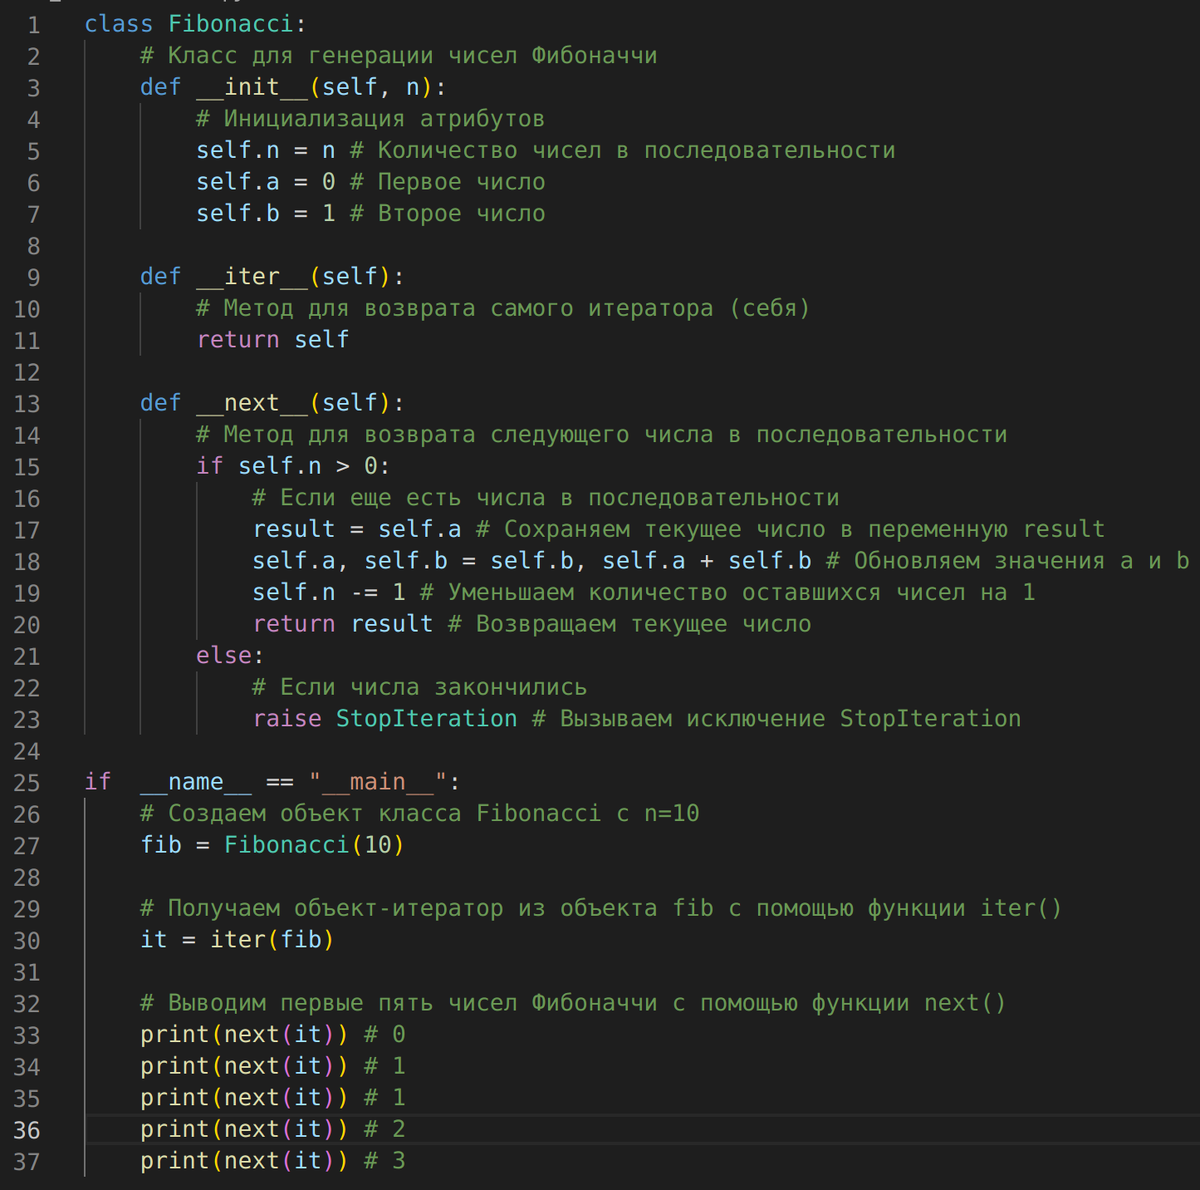Click the comment mentioning функции next()
The height and width of the screenshot is (1190, 1200).
coord(573,1003)
